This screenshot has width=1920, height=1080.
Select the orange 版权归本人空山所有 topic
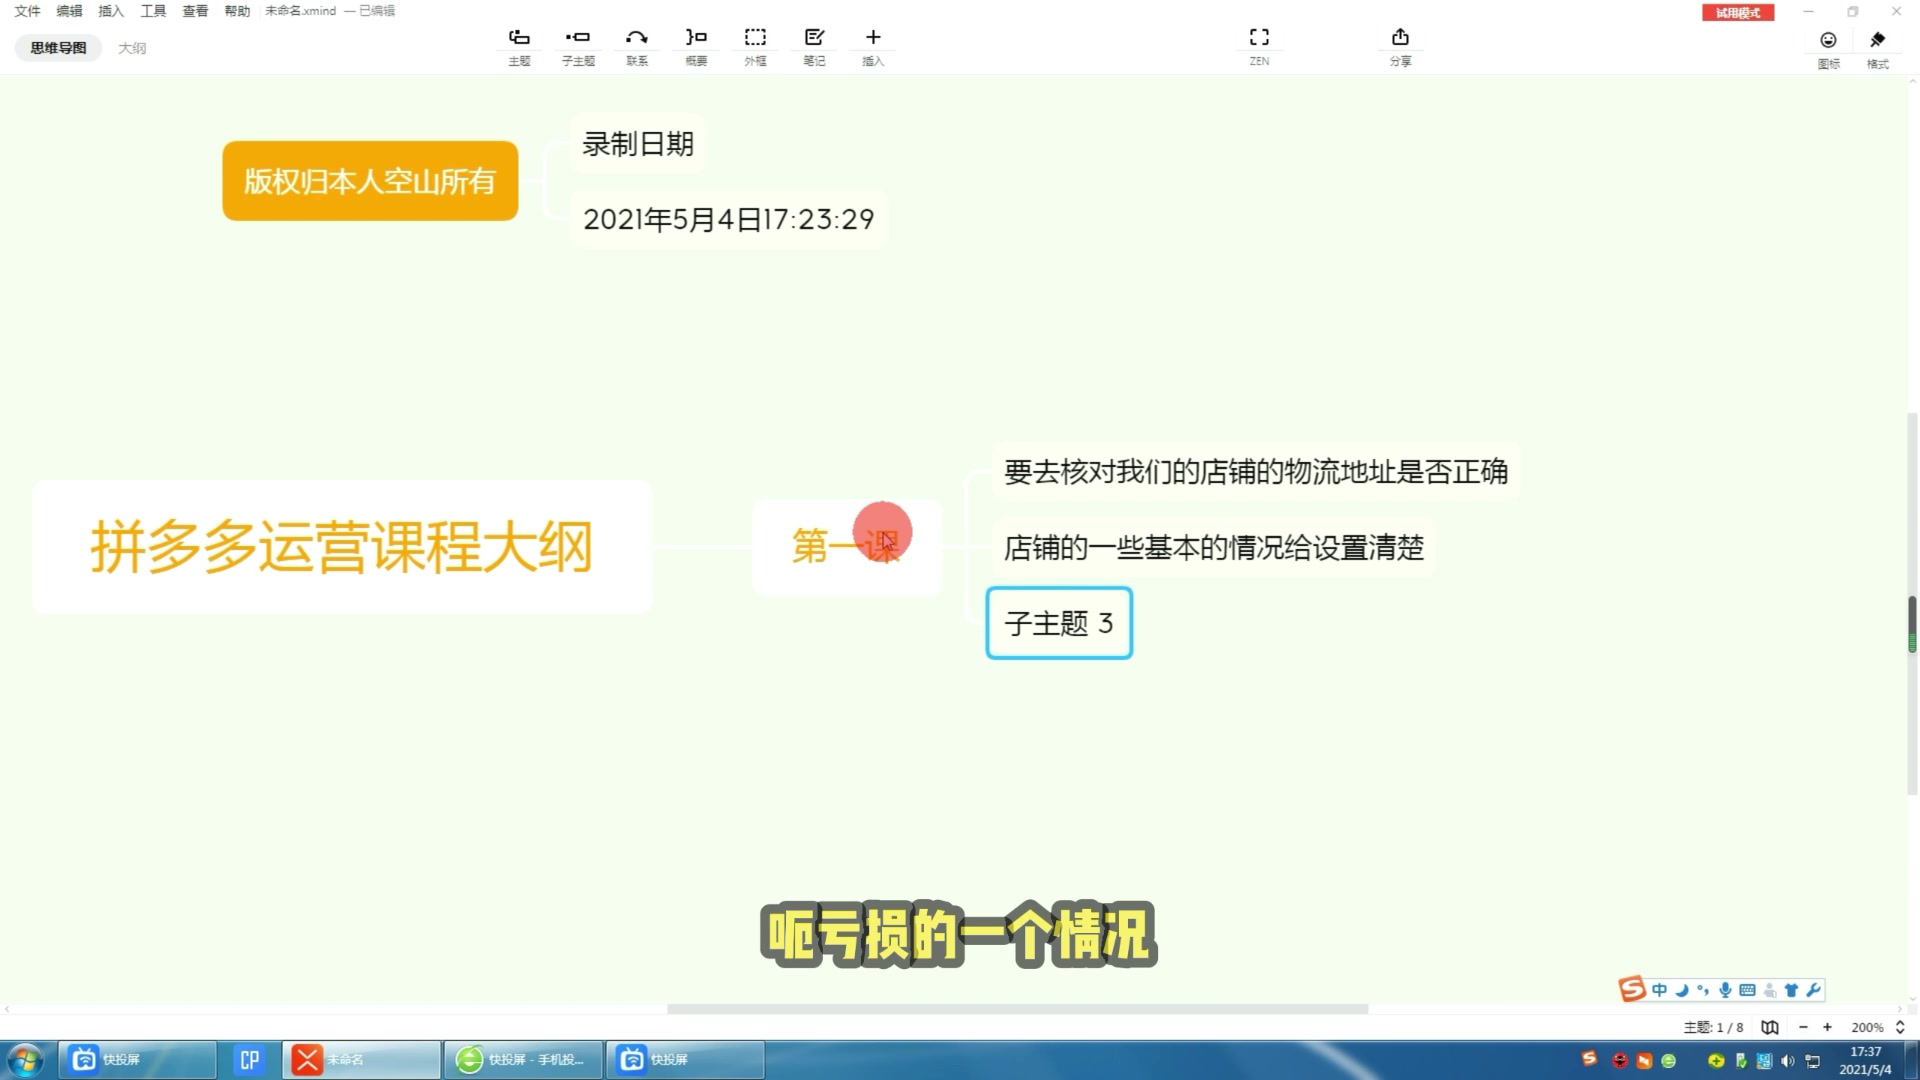pyautogui.click(x=370, y=181)
